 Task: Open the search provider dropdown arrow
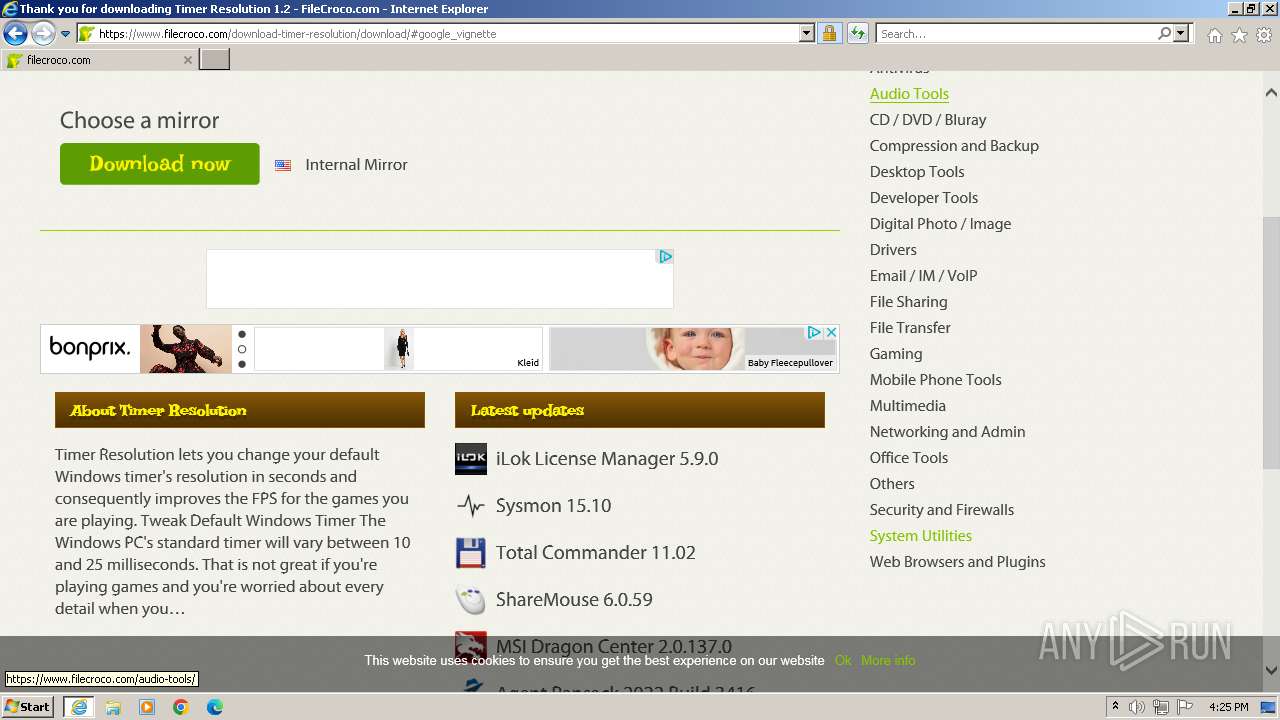(1181, 34)
